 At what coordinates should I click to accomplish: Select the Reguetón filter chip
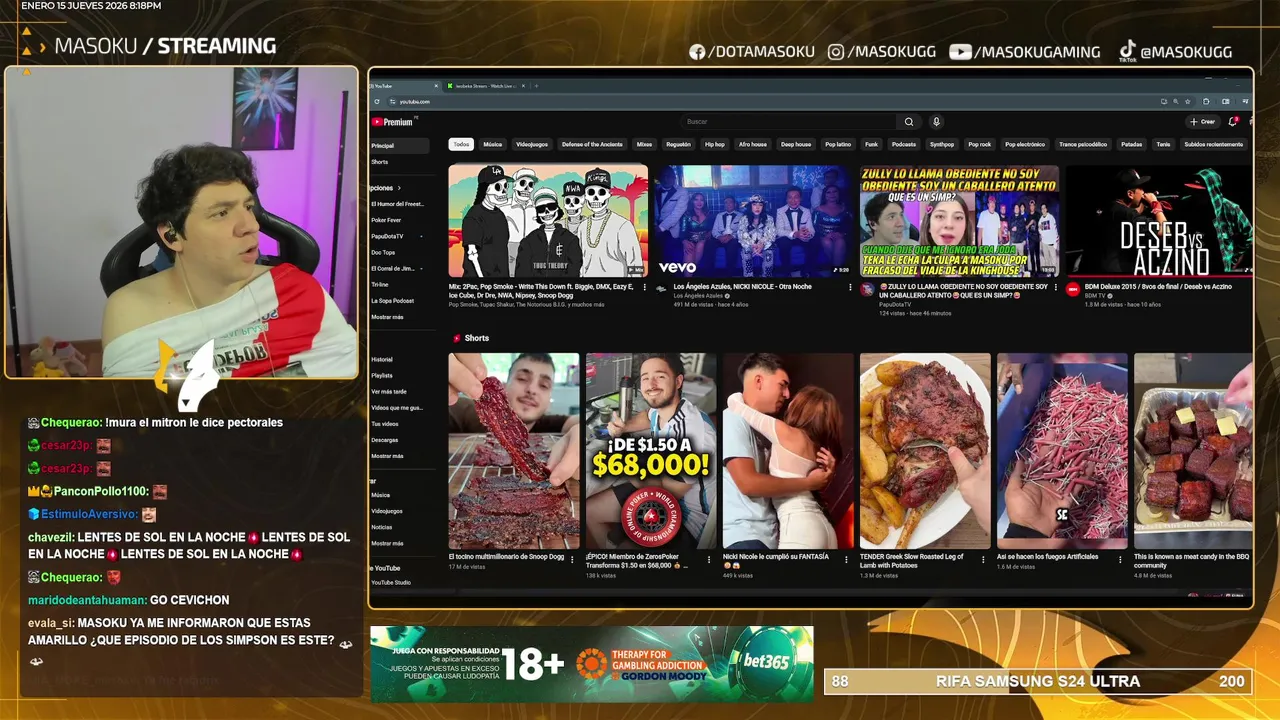[x=678, y=144]
